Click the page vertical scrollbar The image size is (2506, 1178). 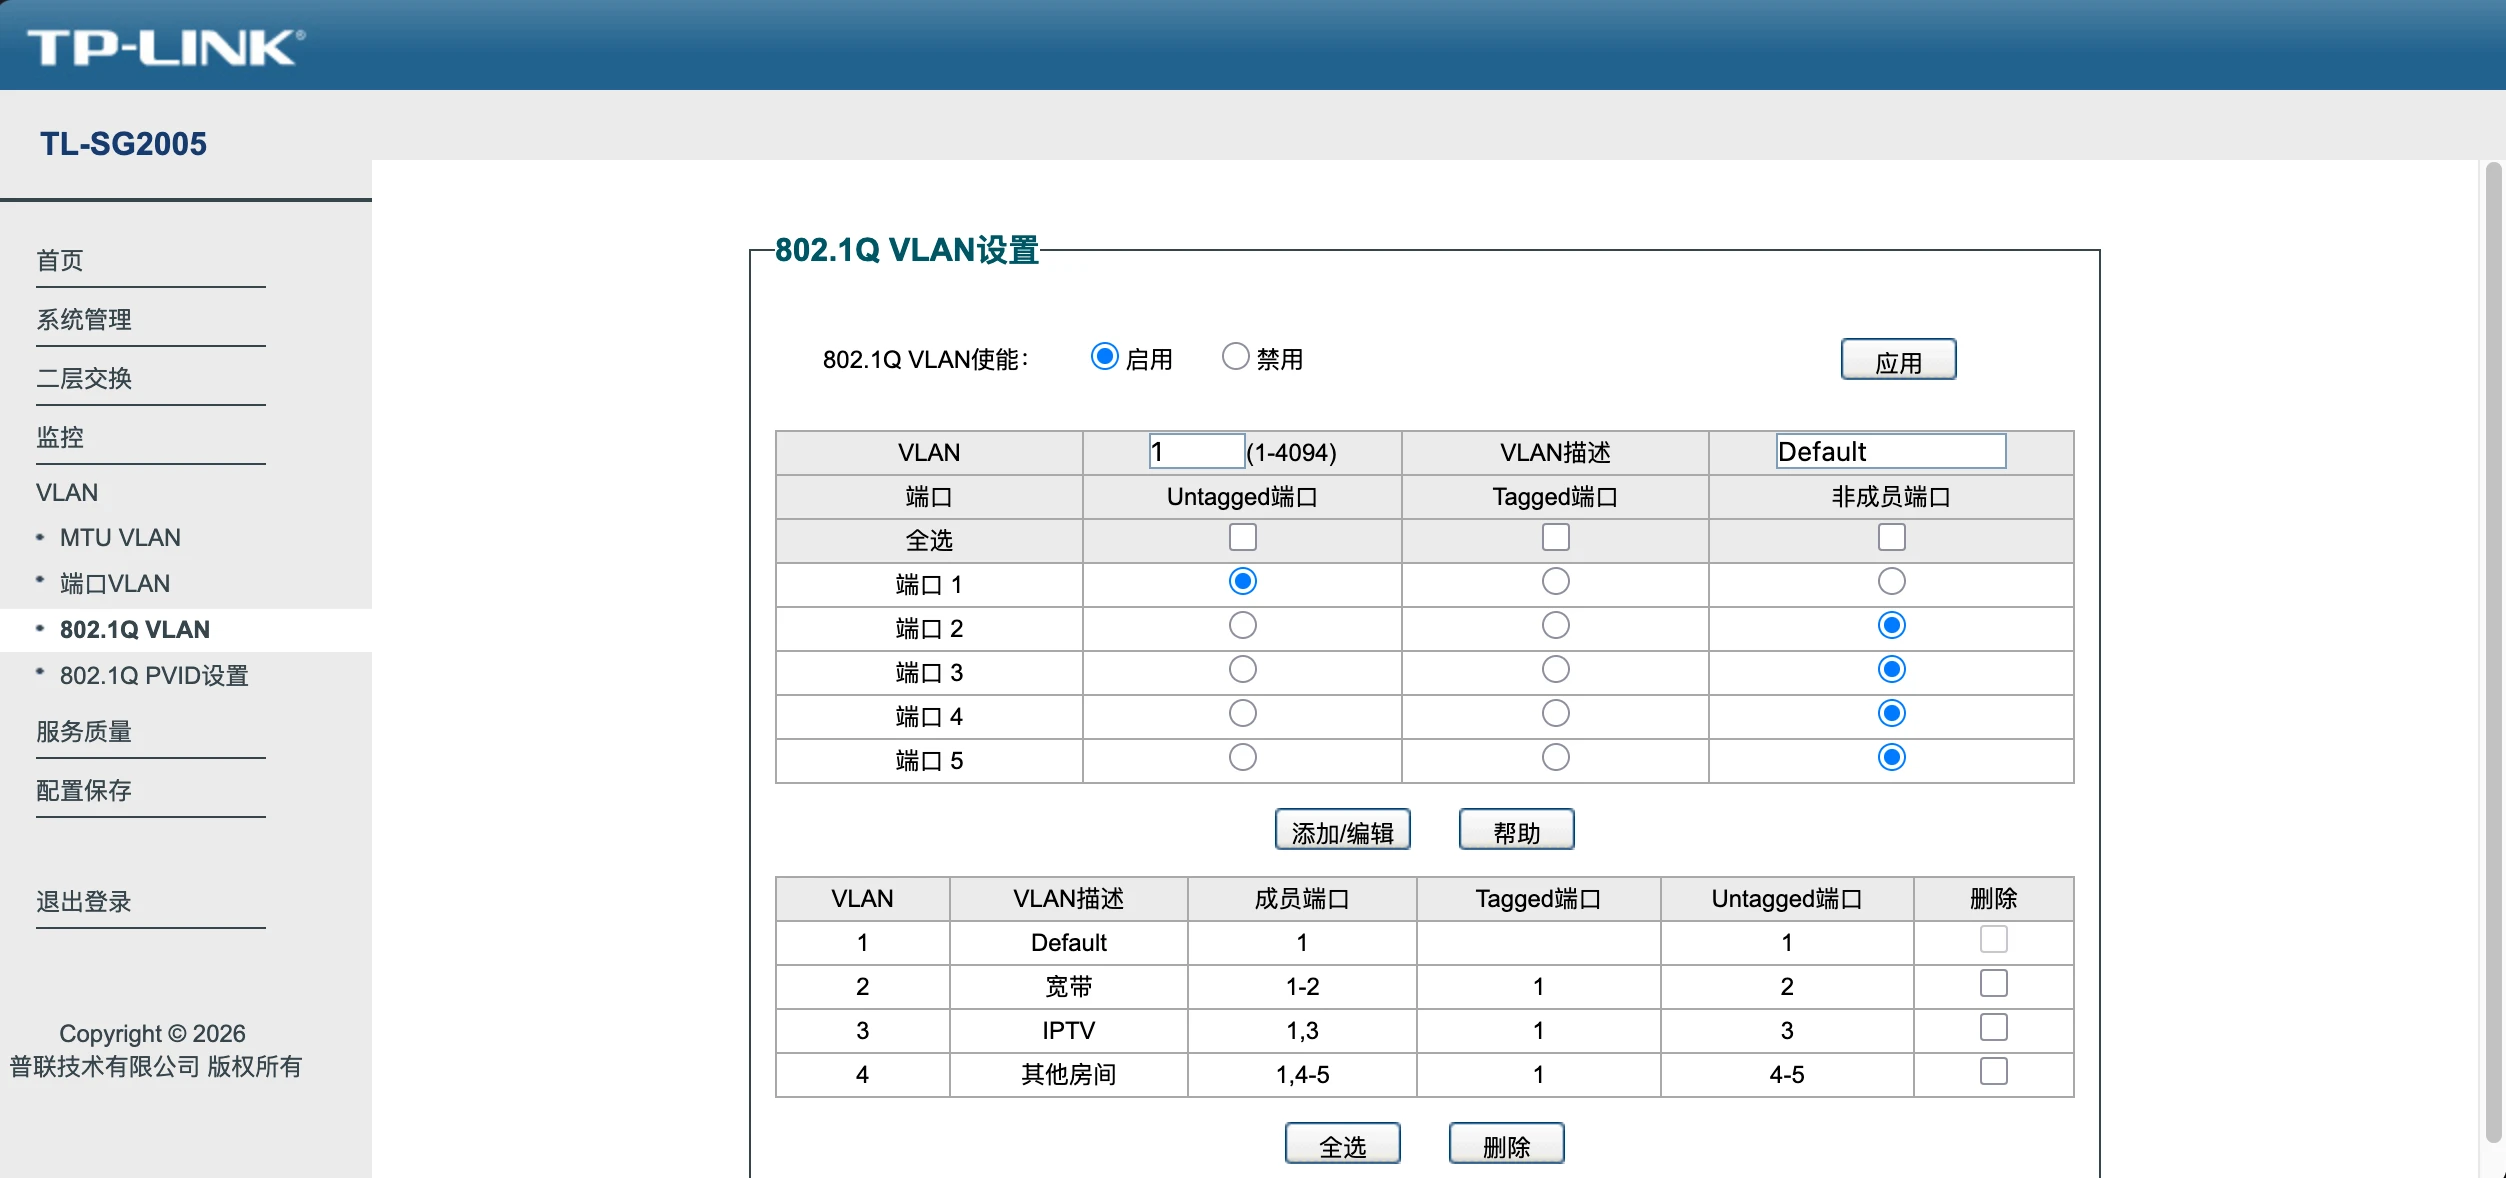(2494, 650)
